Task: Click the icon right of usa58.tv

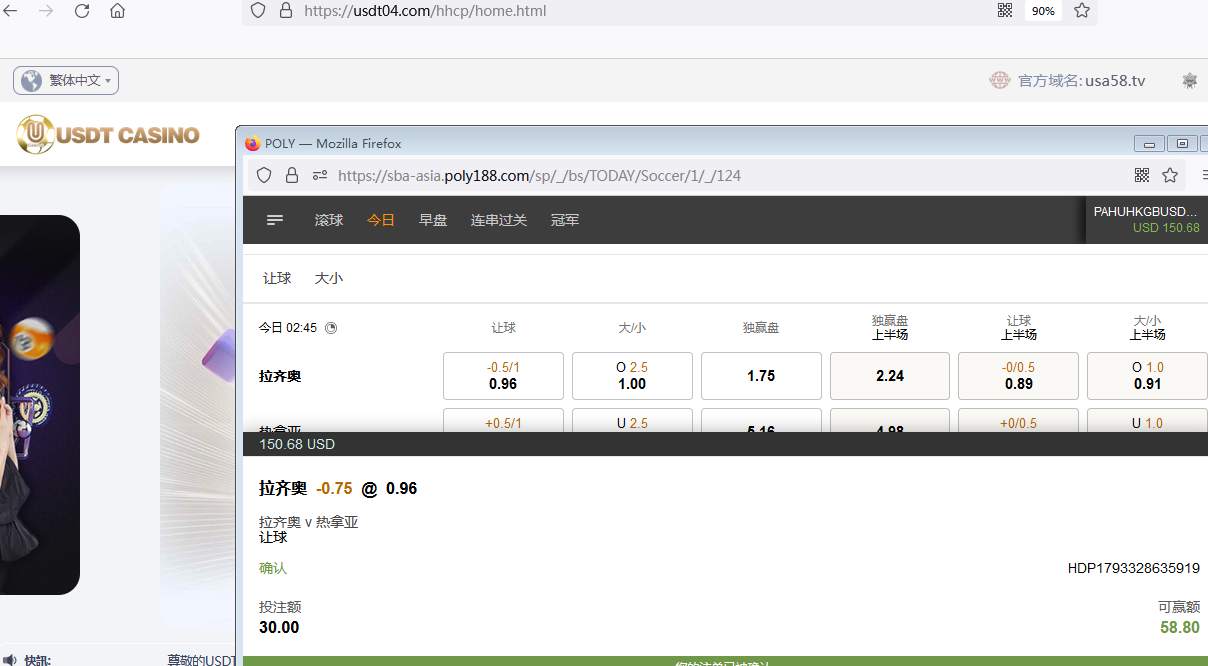Action: point(1190,81)
